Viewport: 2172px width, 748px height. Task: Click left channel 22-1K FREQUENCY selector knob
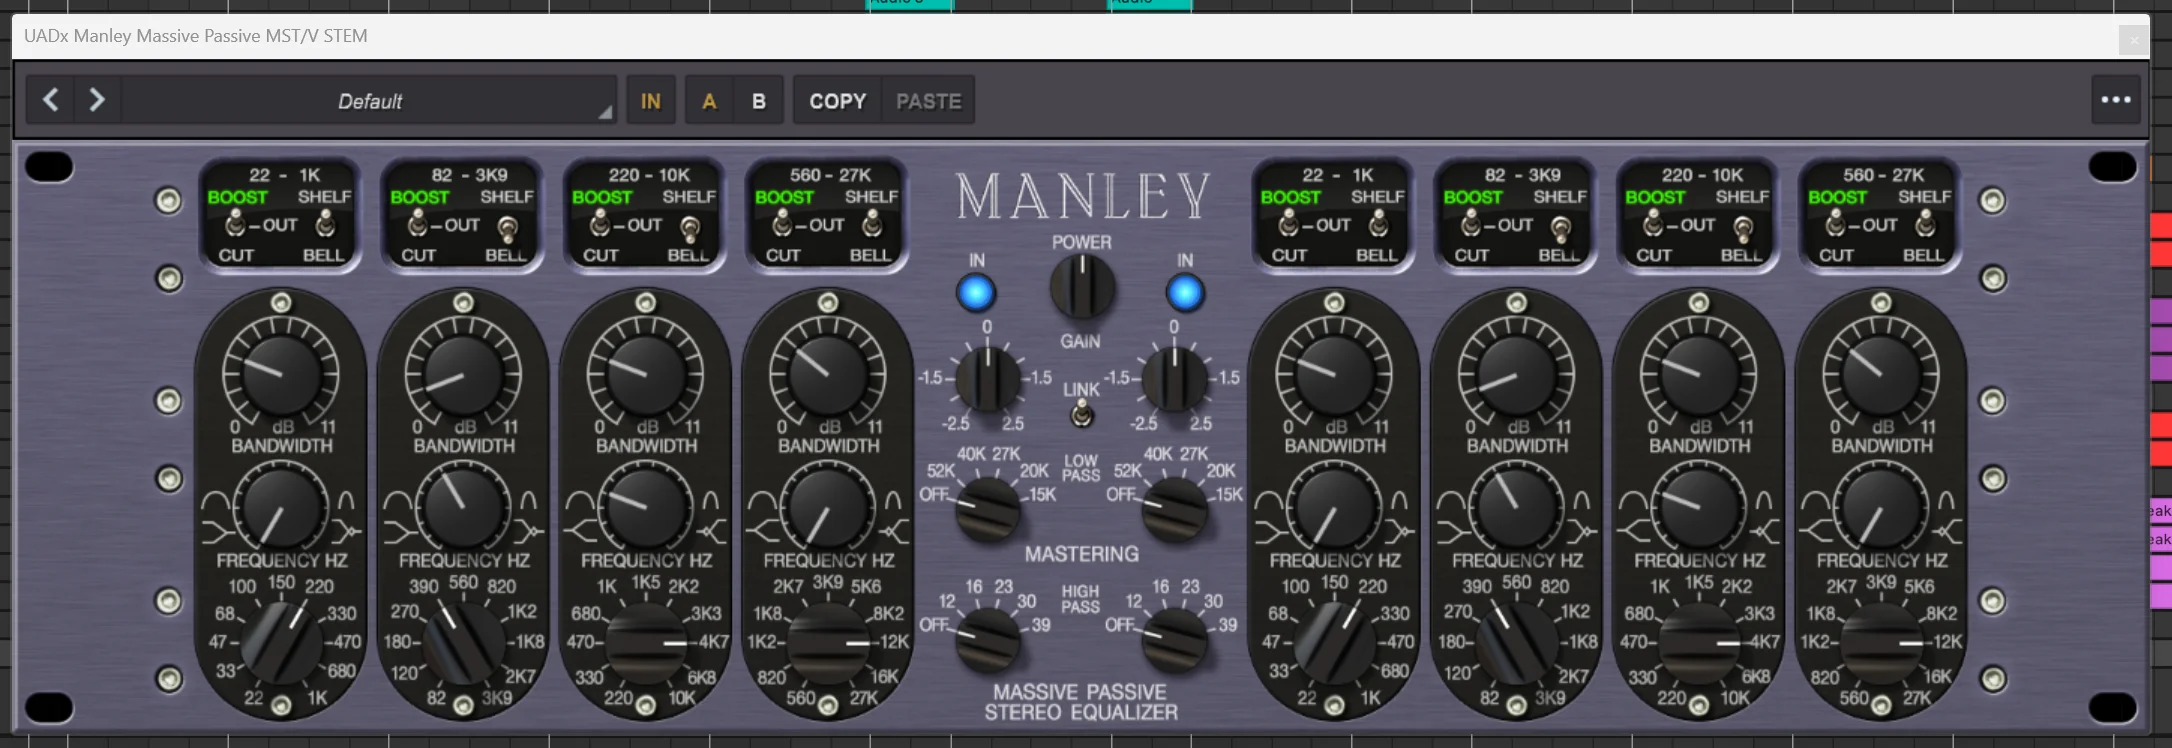281,643
